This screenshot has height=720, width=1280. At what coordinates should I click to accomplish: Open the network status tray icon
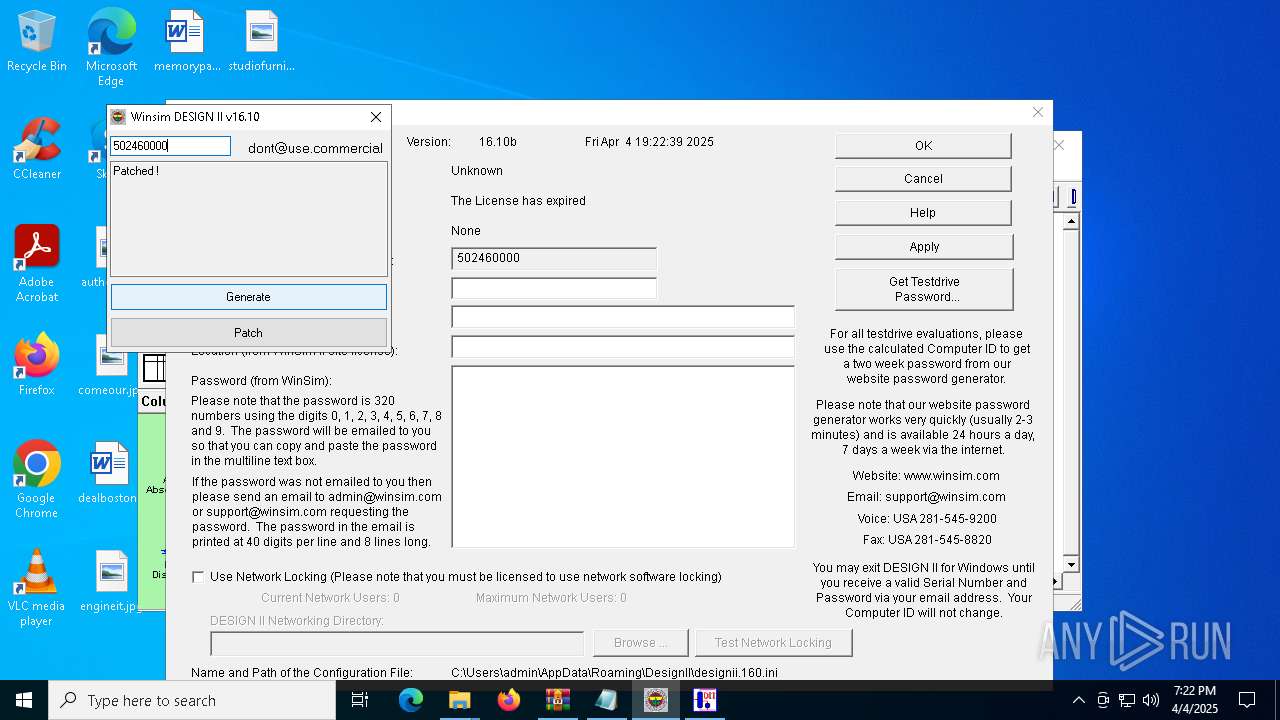point(1127,700)
